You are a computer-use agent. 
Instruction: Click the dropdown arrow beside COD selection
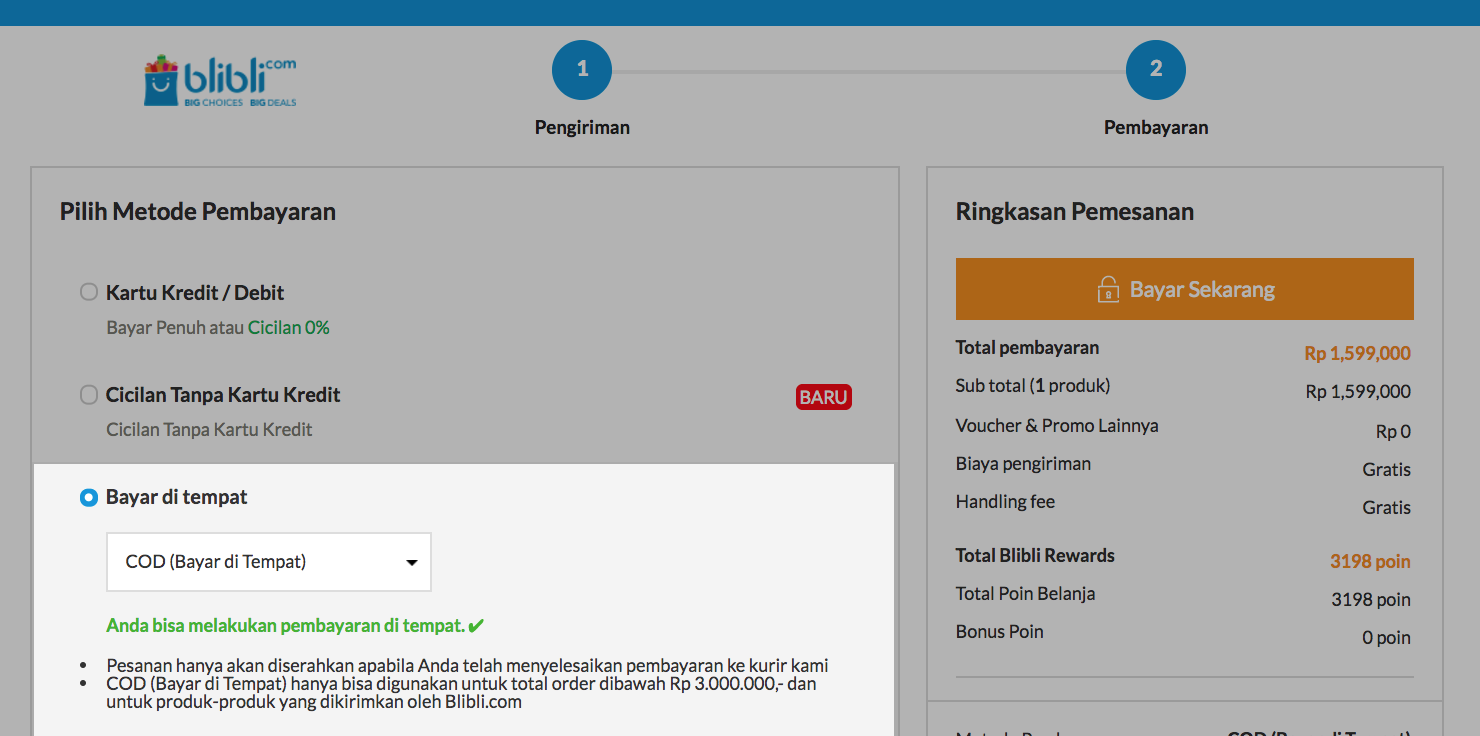pos(410,562)
